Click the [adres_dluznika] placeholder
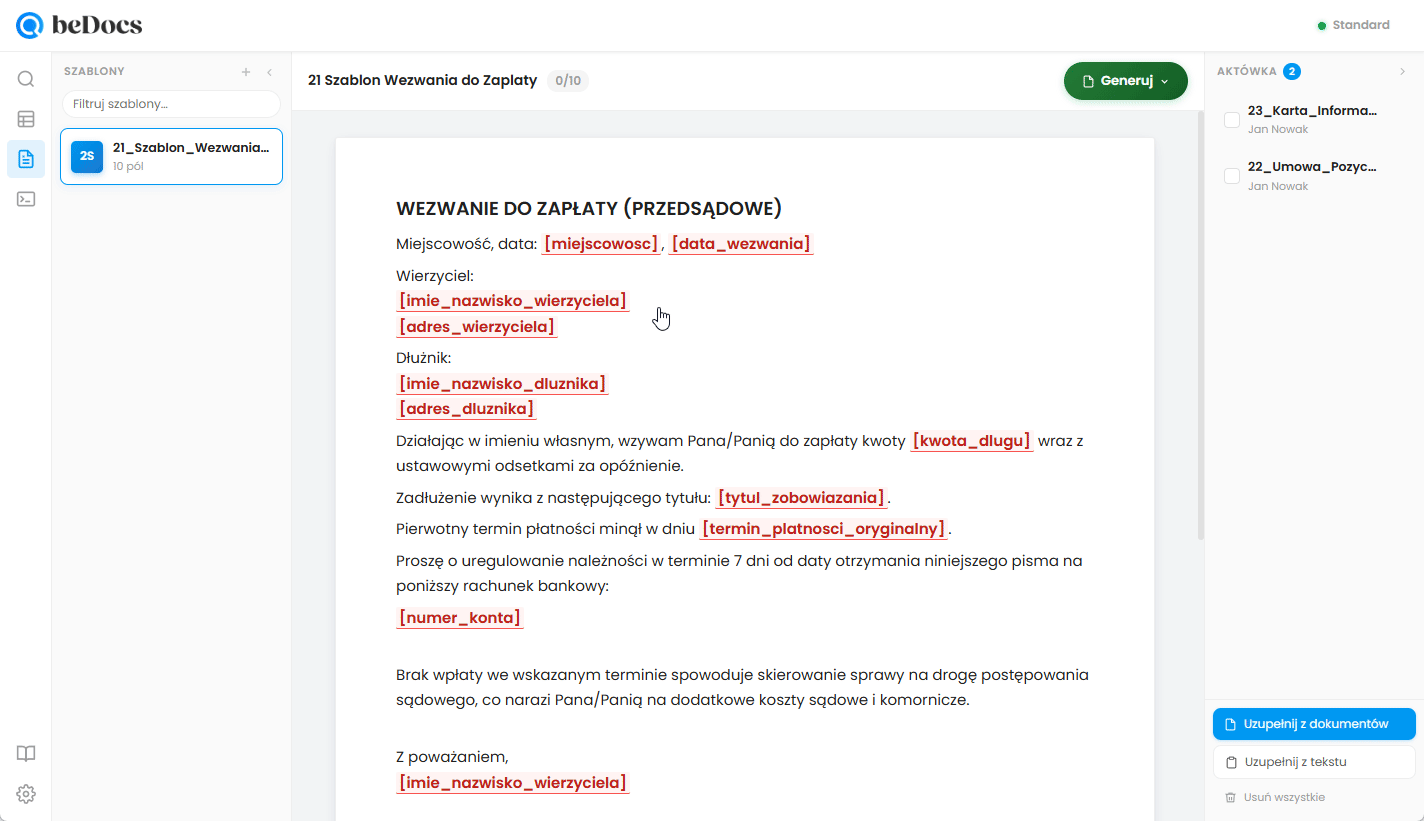 coord(466,409)
